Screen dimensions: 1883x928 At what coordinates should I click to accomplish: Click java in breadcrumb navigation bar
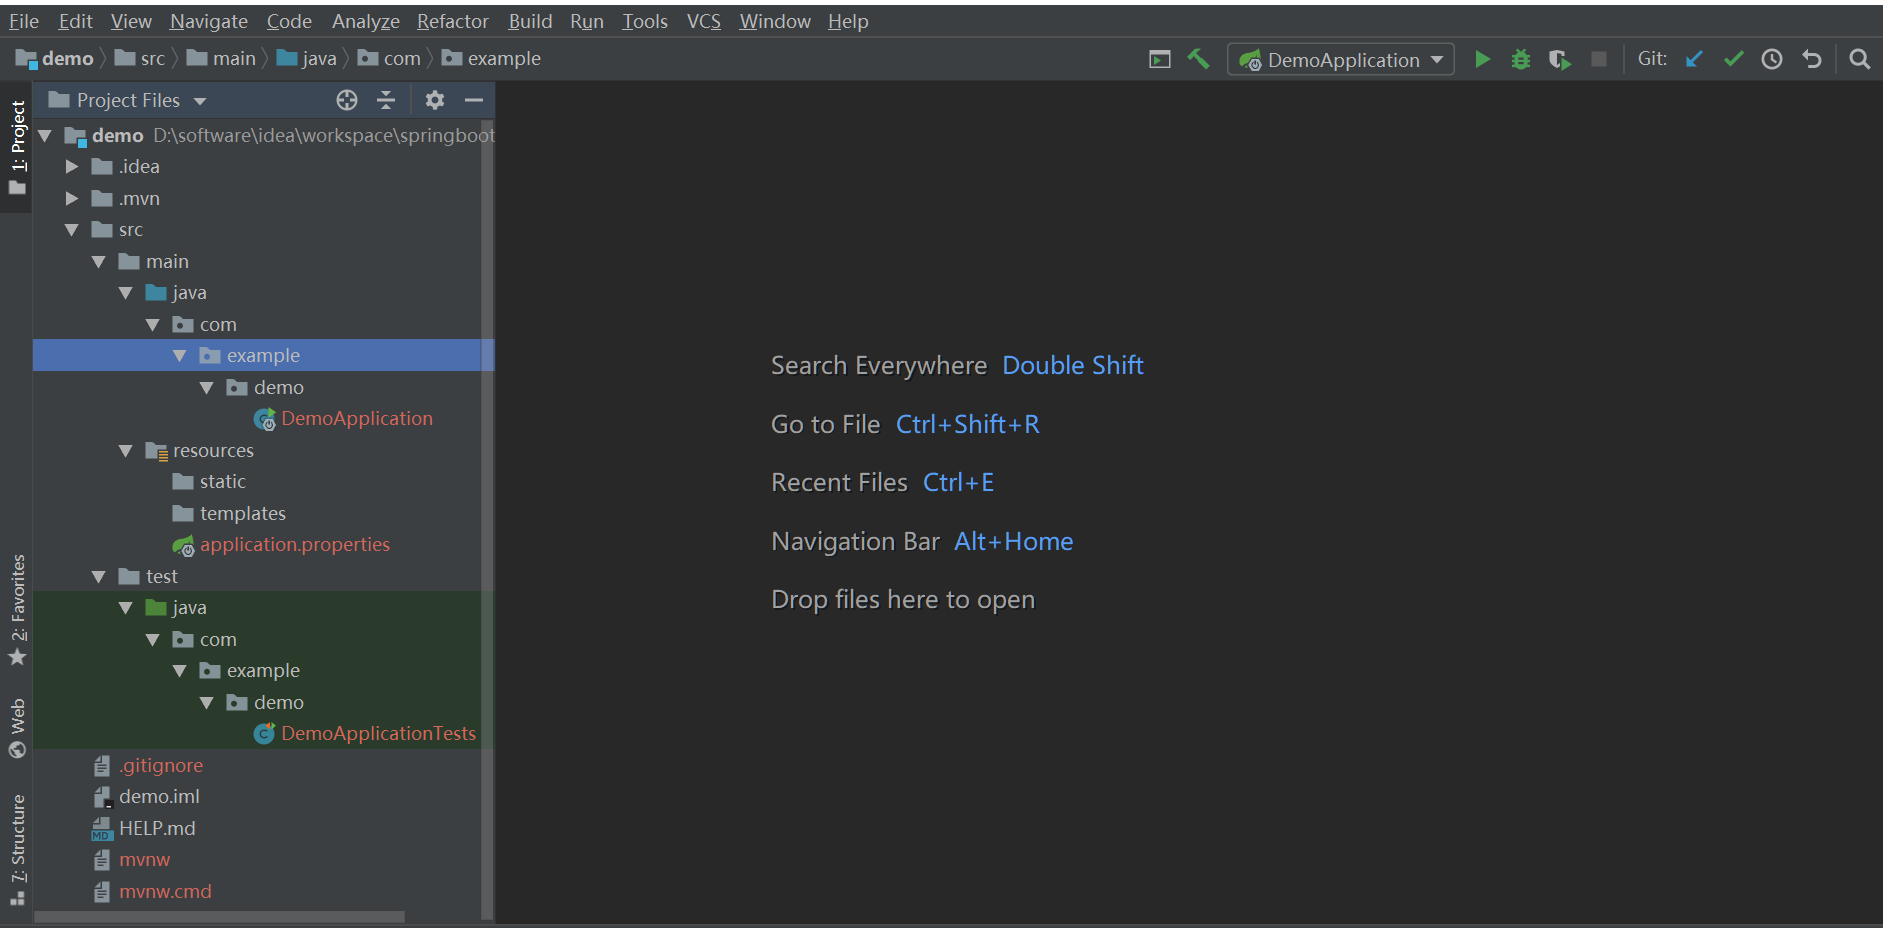point(307,59)
